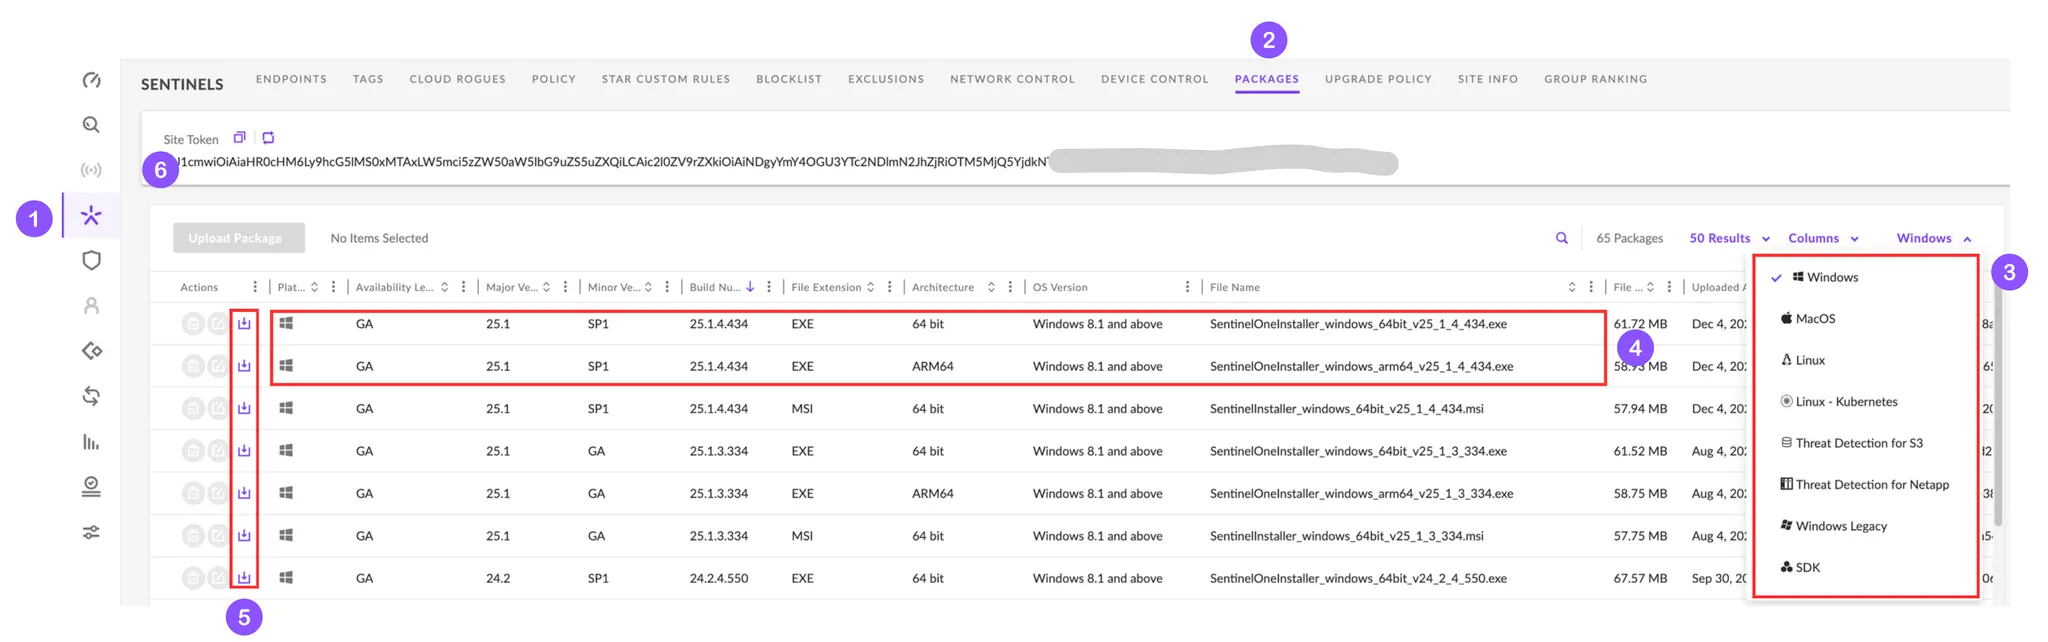The image size is (2048, 642).
Task: Choose SDK in the platform filter list
Action: (1800, 568)
